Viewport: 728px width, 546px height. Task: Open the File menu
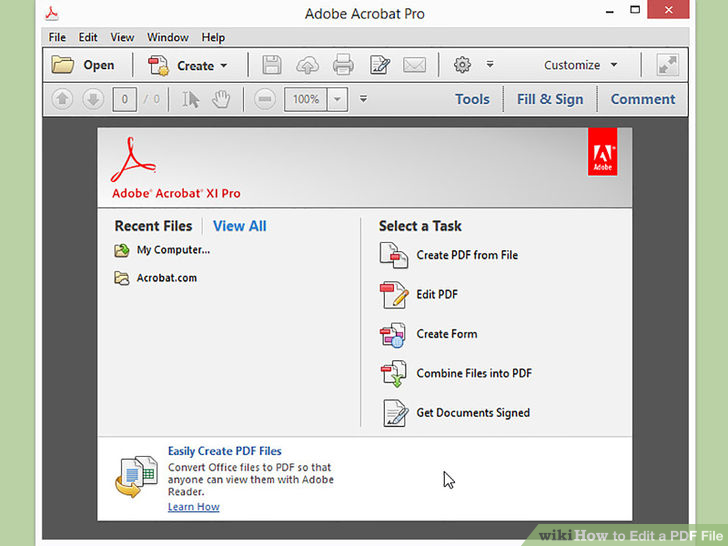point(57,37)
